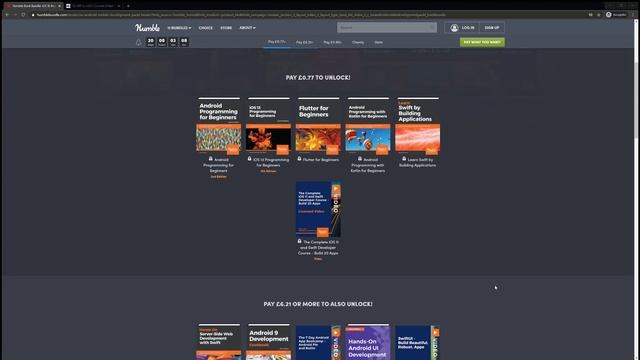Click the 'Pay £0.77 to unlock!' heading
Screen dimensions: 640x360
click(318, 78)
